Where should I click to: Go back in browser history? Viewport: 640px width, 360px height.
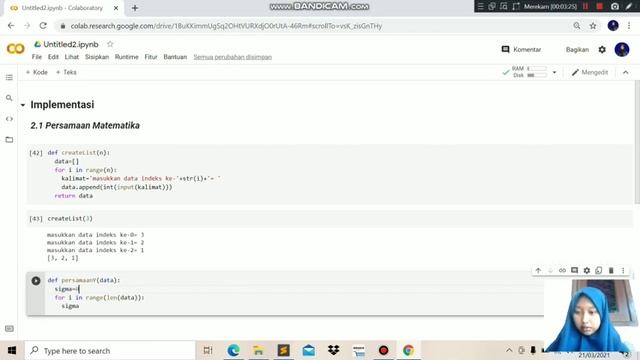click(11, 25)
